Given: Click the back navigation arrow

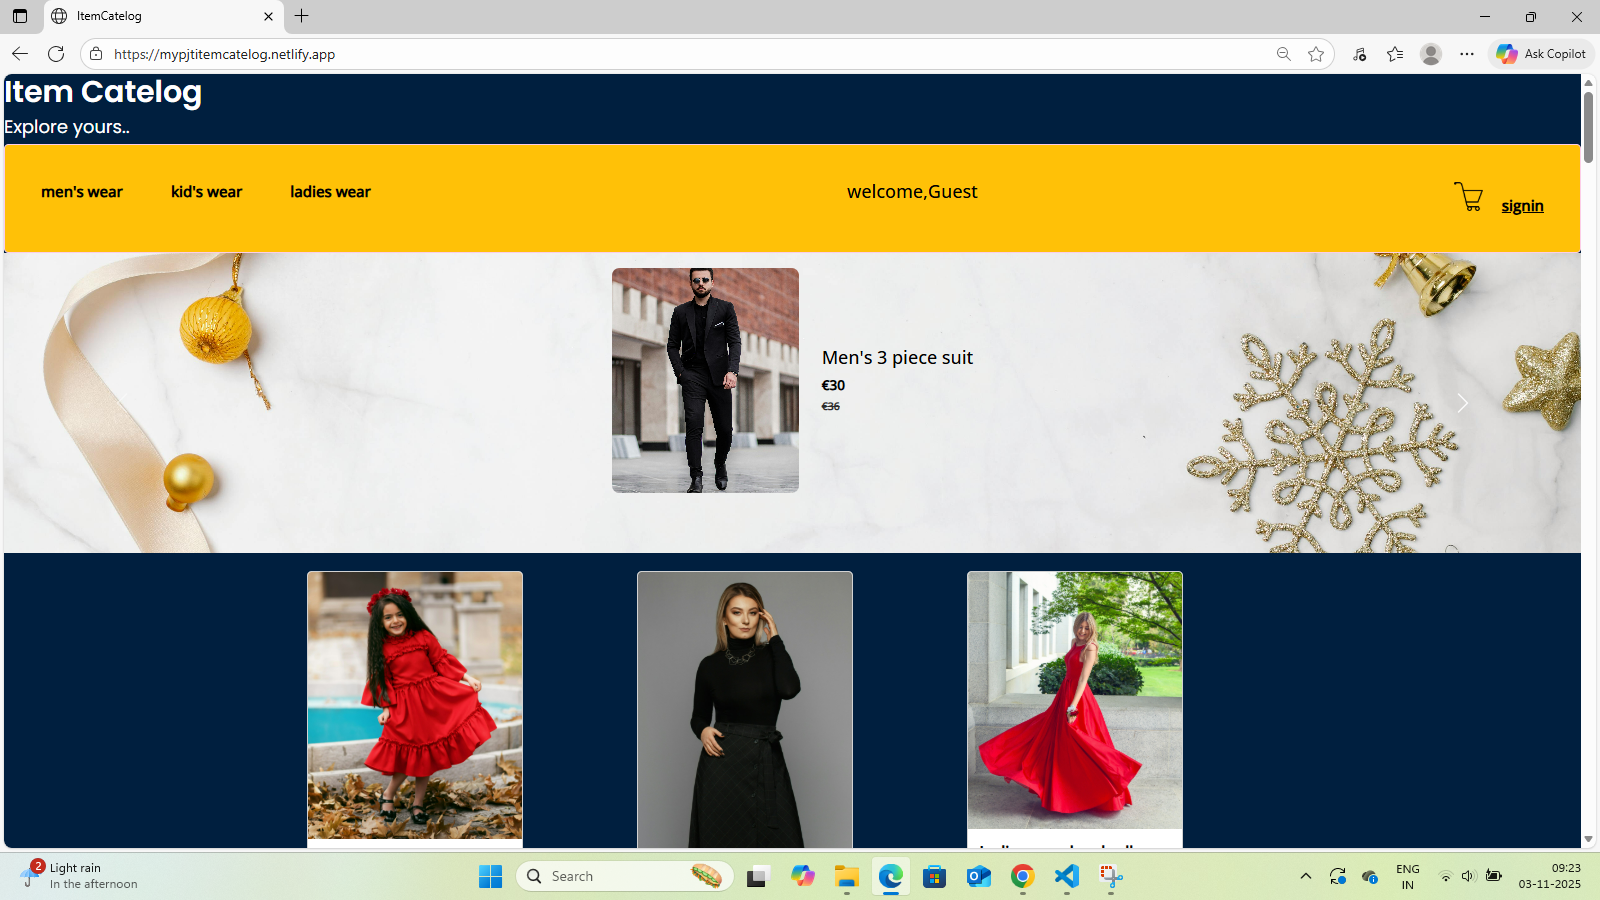Looking at the screenshot, I should [x=20, y=54].
